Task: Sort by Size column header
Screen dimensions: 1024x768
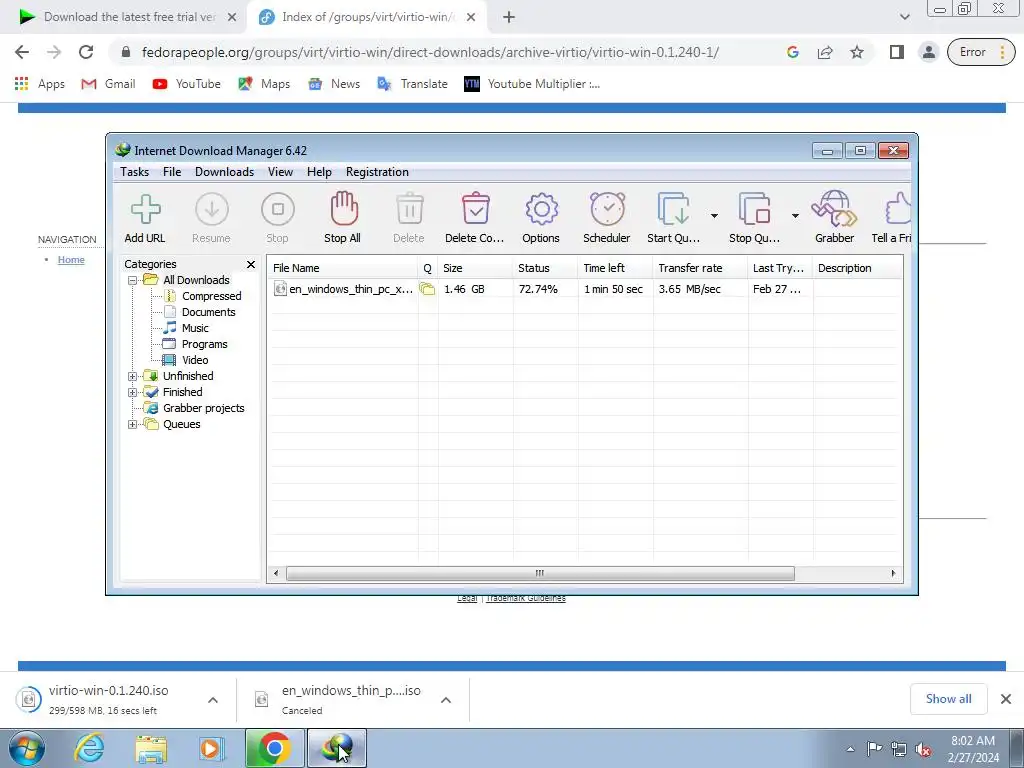Action: pos(475,268)
